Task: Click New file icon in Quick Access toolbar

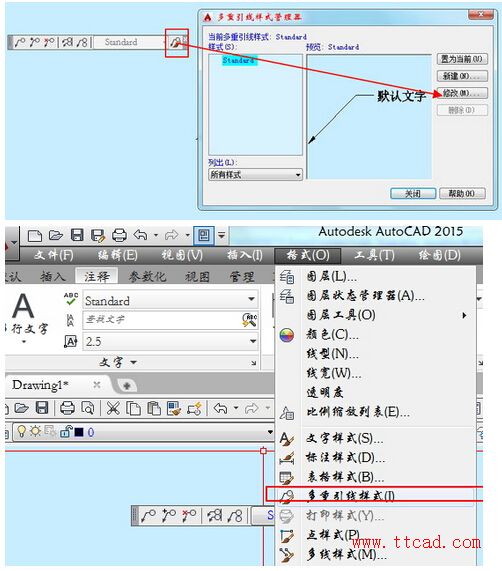Action: (35, 236)
